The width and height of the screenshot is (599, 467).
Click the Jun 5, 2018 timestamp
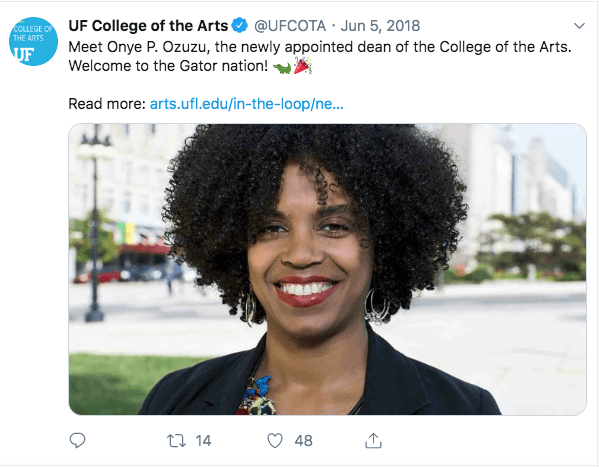[x=380, y=26]
